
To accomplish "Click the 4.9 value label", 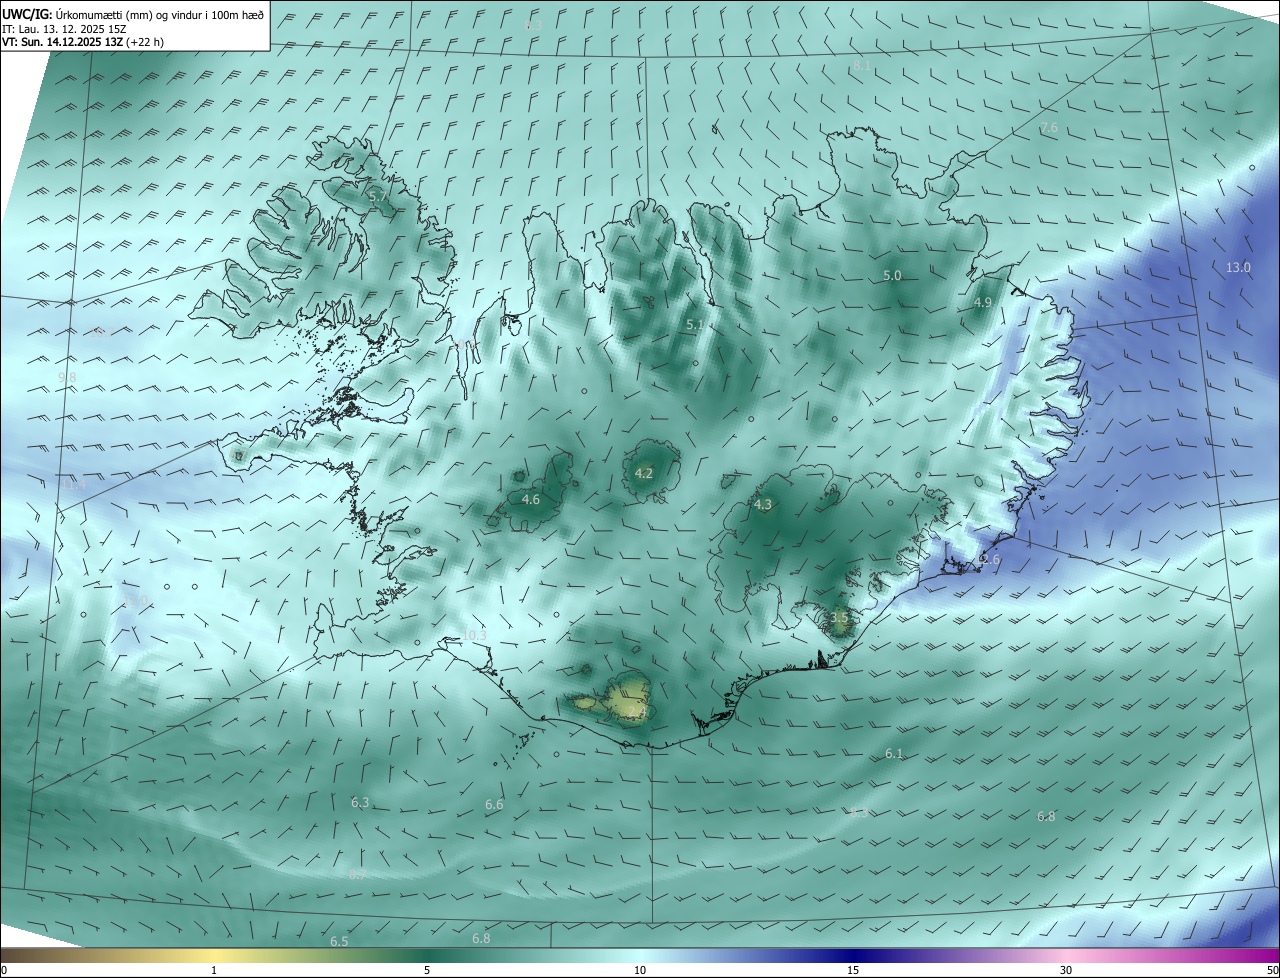I will (x=982, y=302).
